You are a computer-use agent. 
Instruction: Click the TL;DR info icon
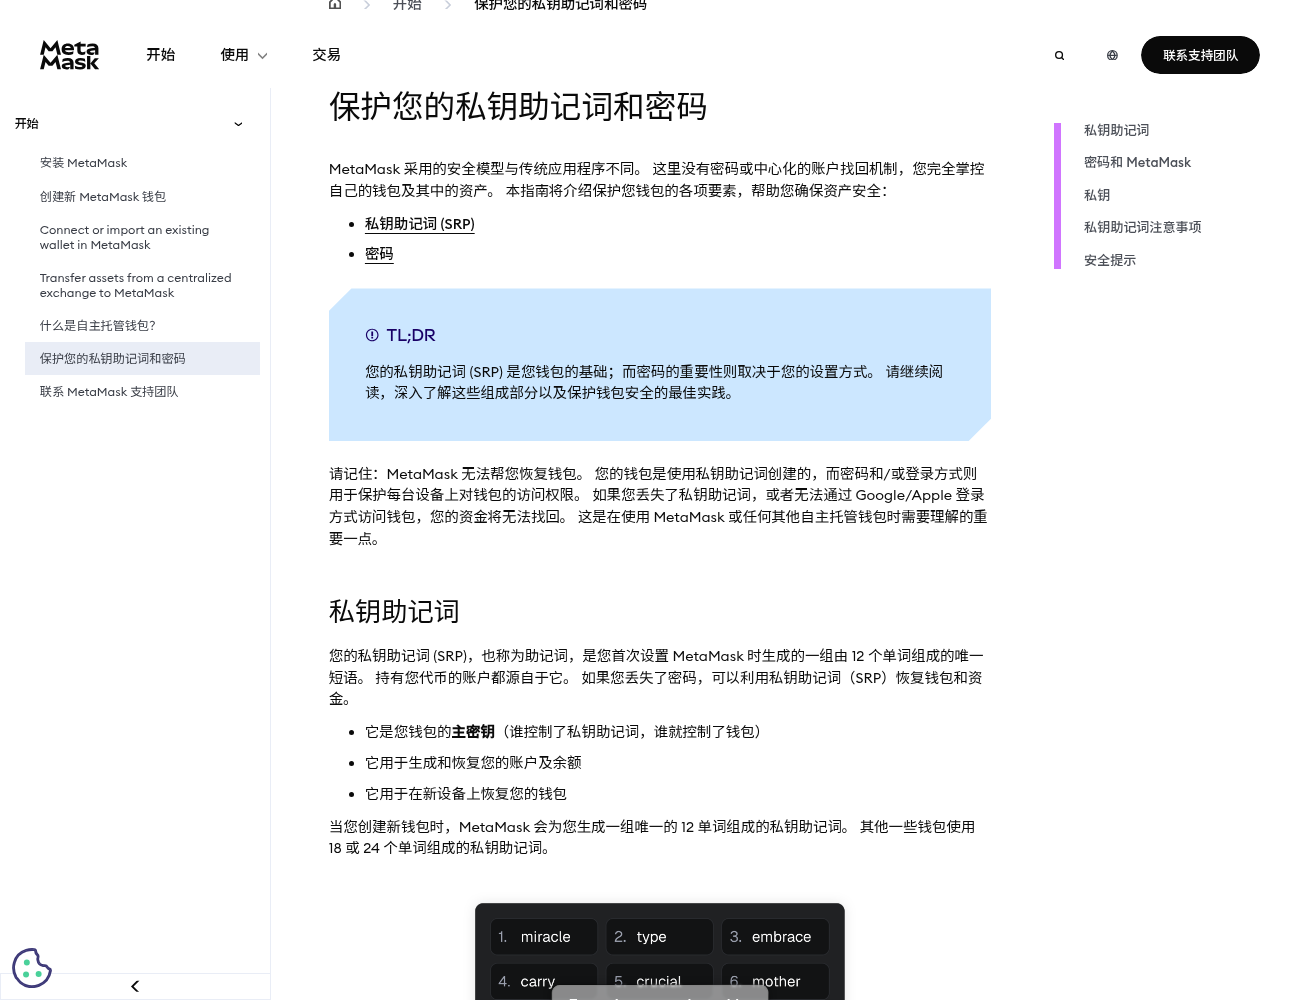(372, 335)
